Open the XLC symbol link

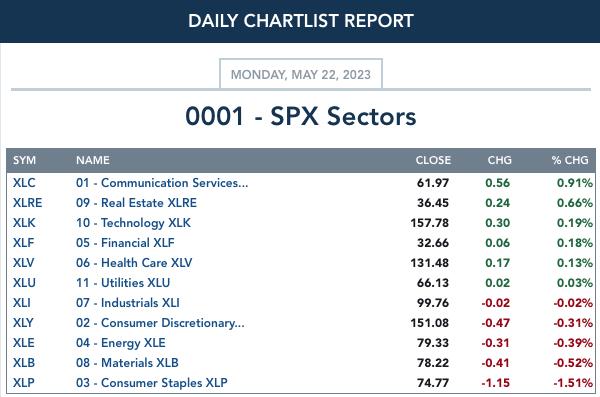point(24,183)
